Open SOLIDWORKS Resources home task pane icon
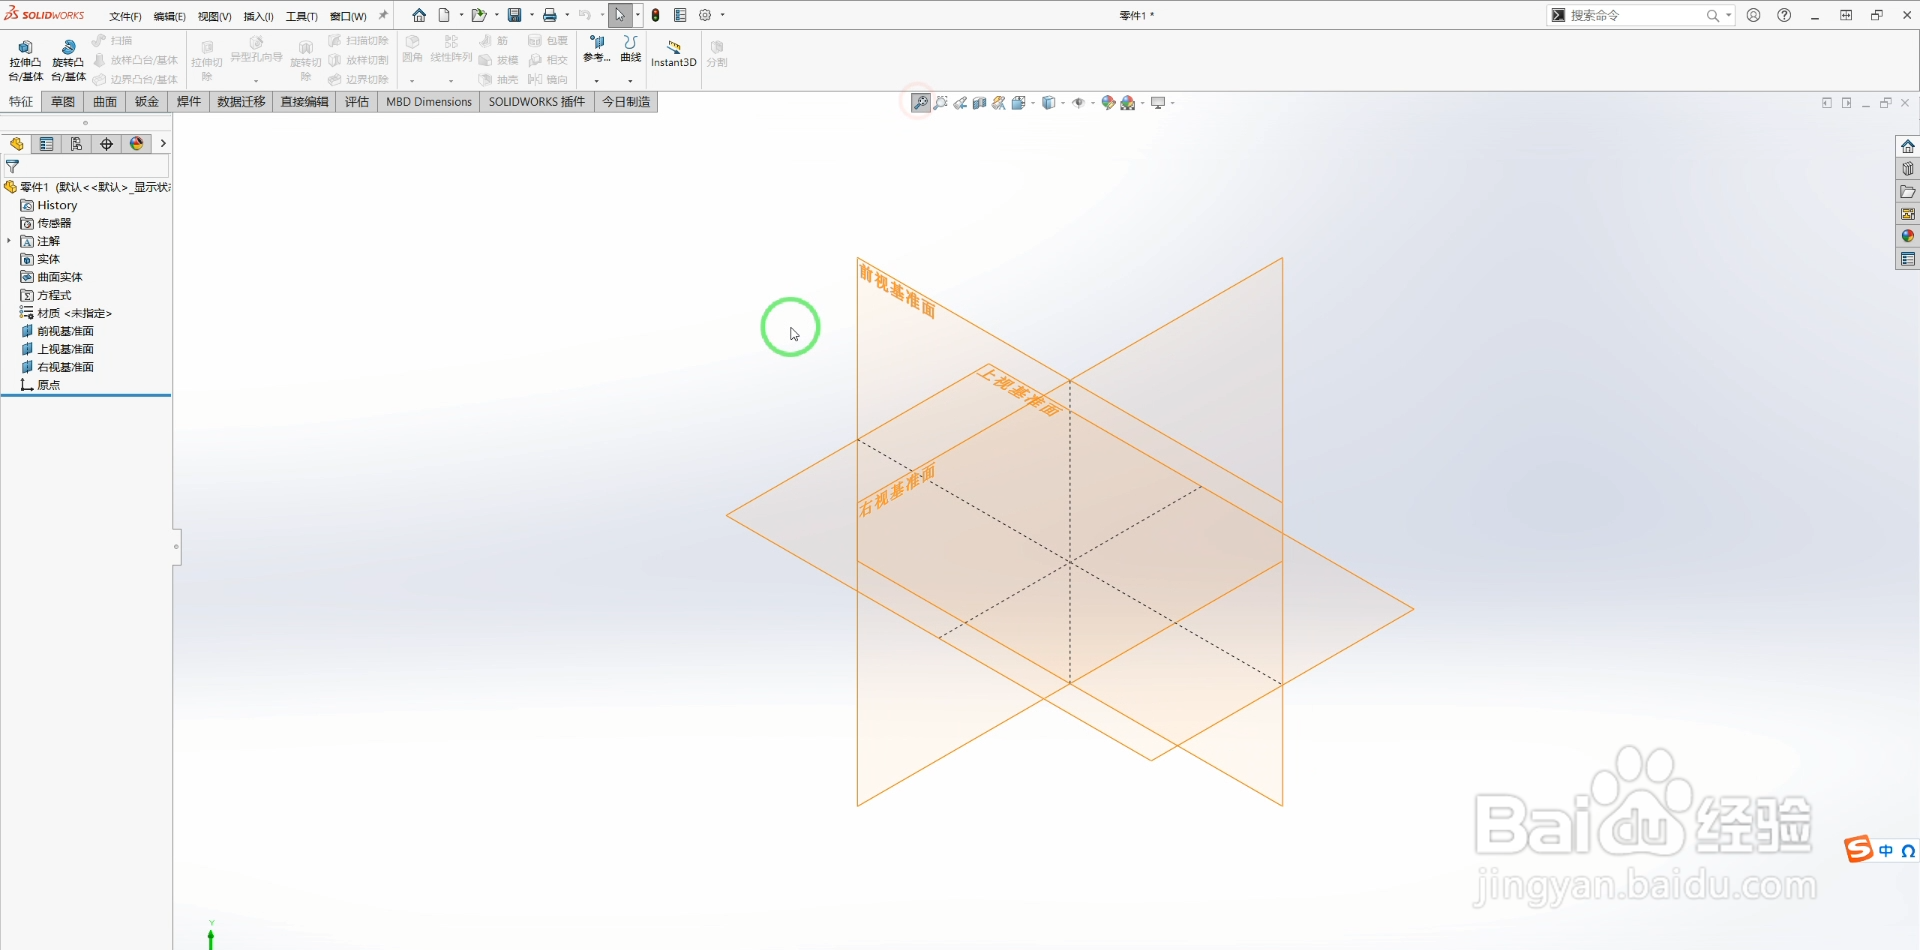The width and height of the screenshot is (1920, 950). coord(1908,146)
